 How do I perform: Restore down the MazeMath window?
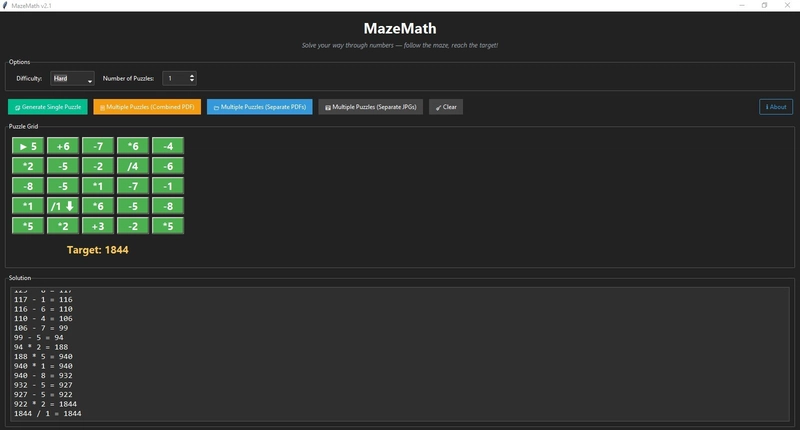[x=764, y=6]
